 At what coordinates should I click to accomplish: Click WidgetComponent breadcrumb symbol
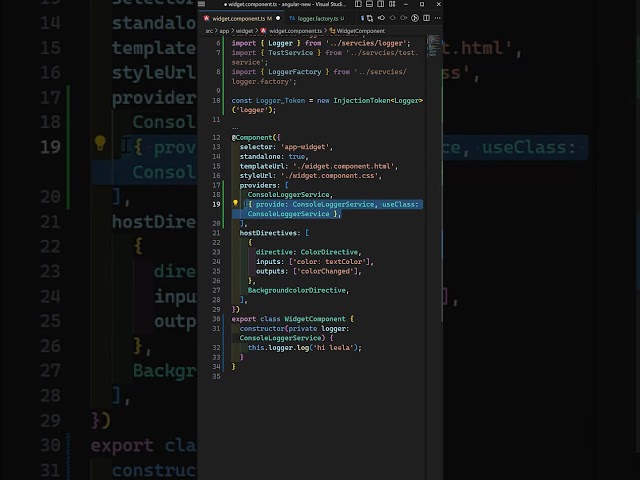point(360,31)
